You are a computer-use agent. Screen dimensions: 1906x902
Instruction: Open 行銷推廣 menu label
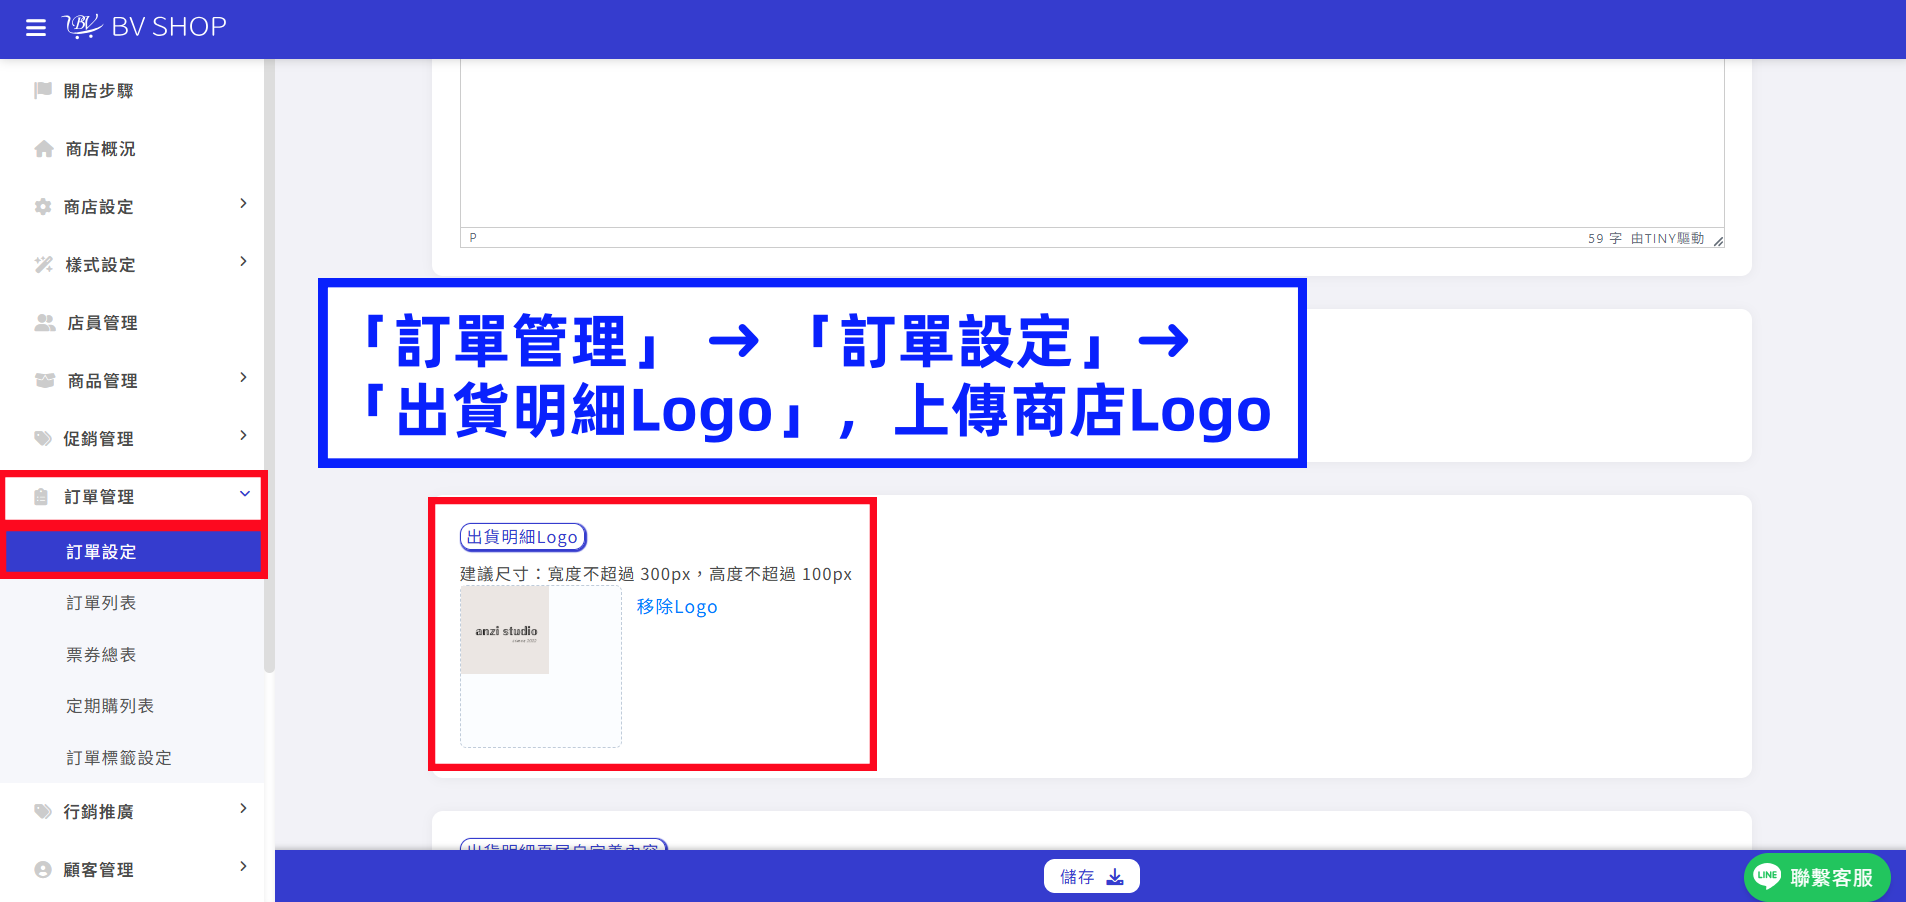point(99,812)
